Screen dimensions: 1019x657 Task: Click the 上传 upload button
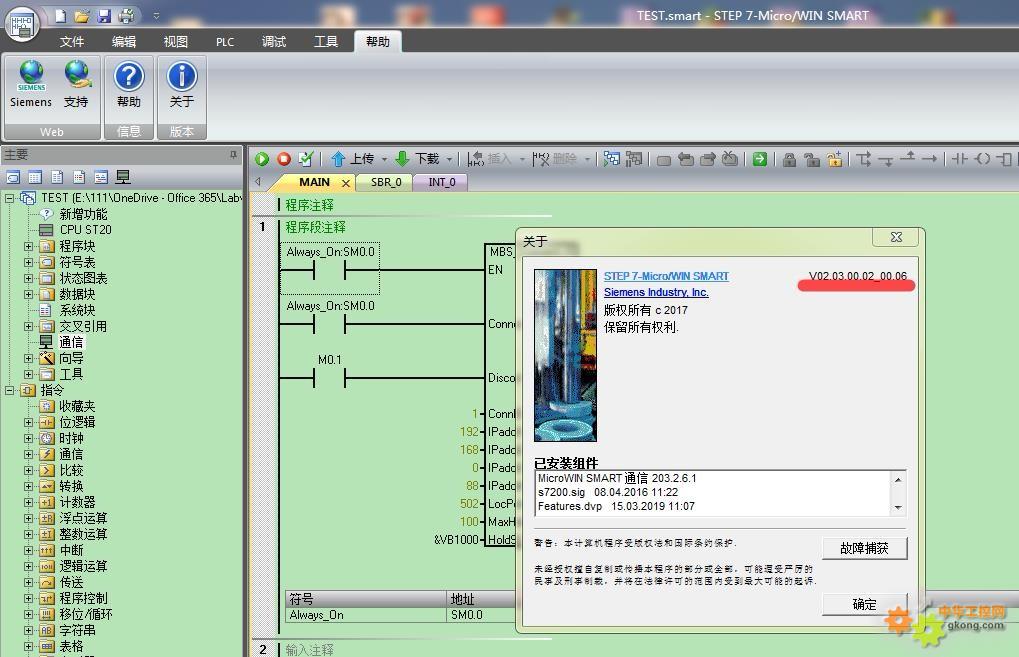coord(354,159)
